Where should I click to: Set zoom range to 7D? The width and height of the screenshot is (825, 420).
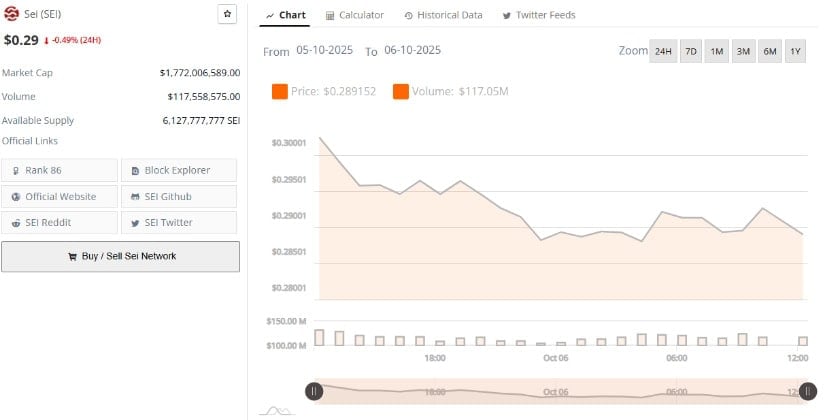coord(690,51)
